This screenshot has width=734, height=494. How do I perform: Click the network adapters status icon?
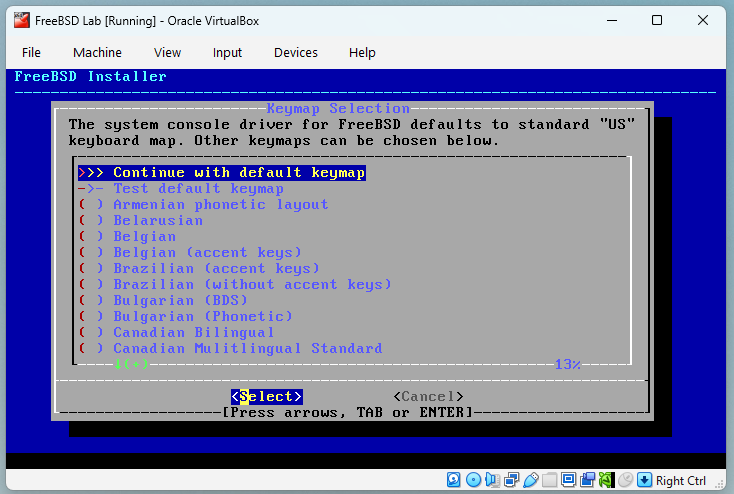point(511,479)
